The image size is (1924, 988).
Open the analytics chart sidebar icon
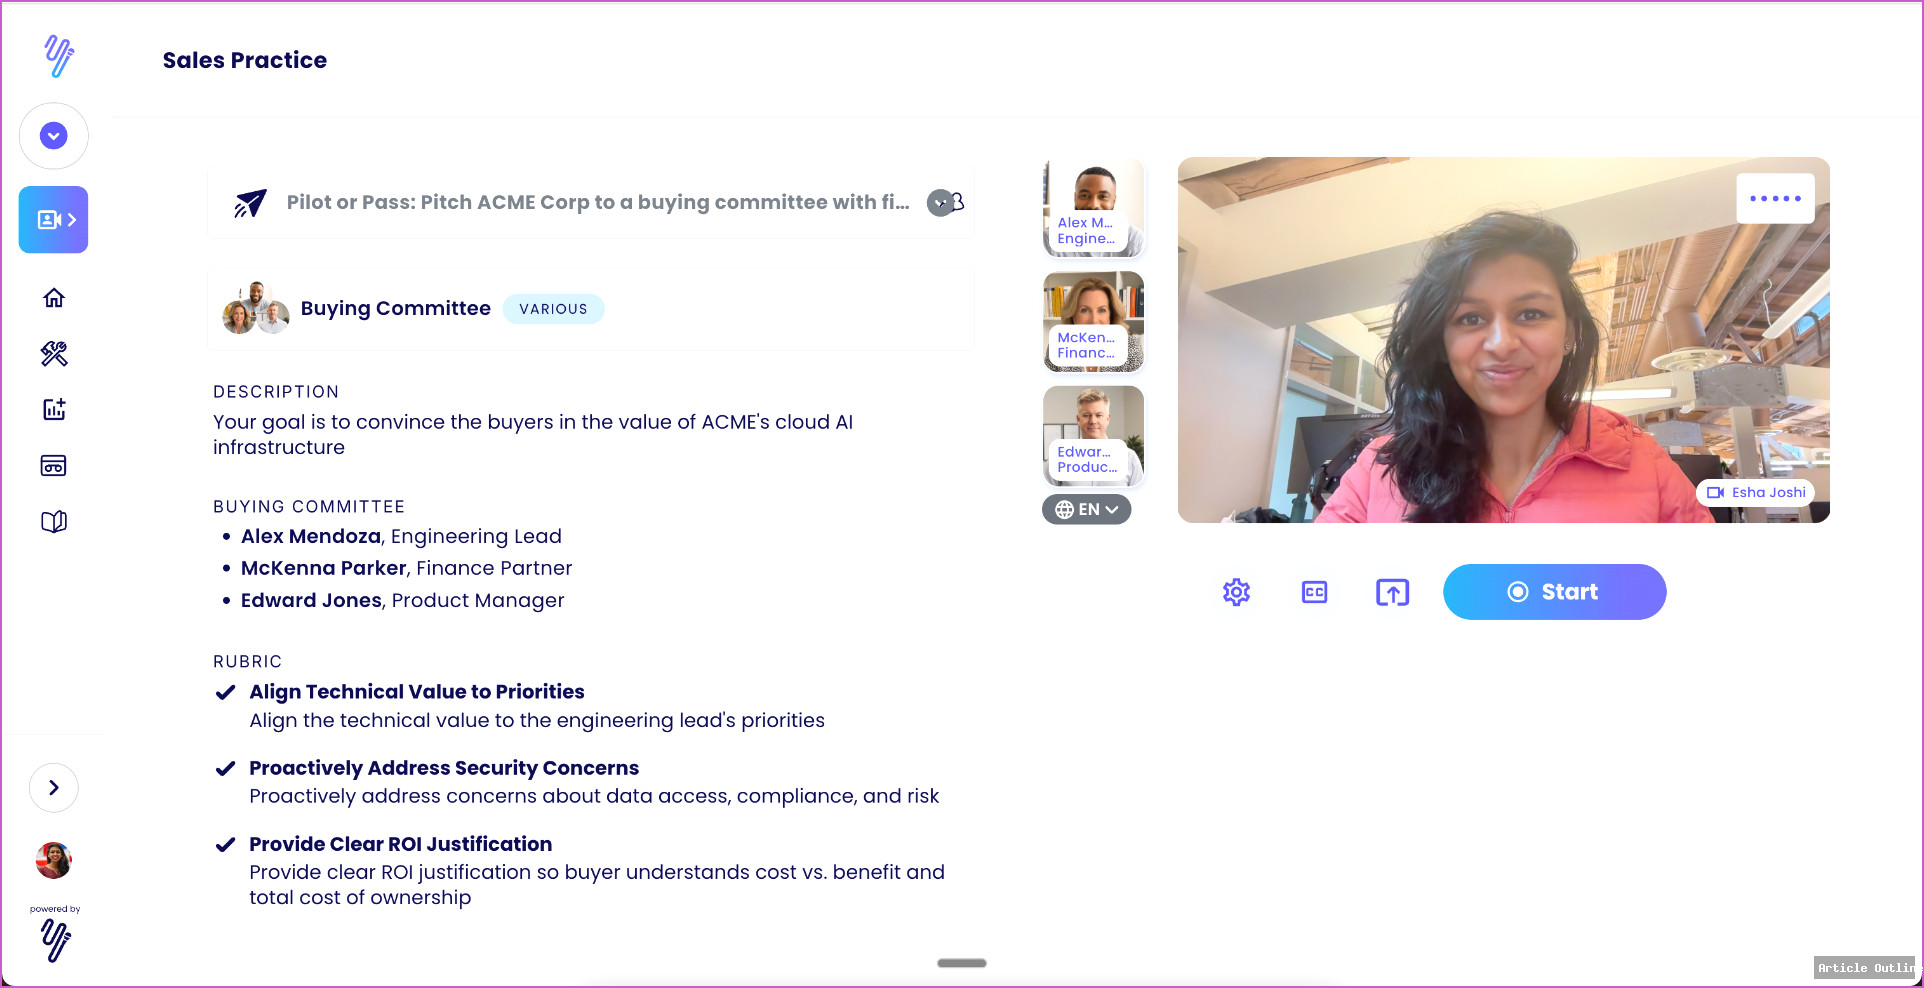tap(54, 409)
